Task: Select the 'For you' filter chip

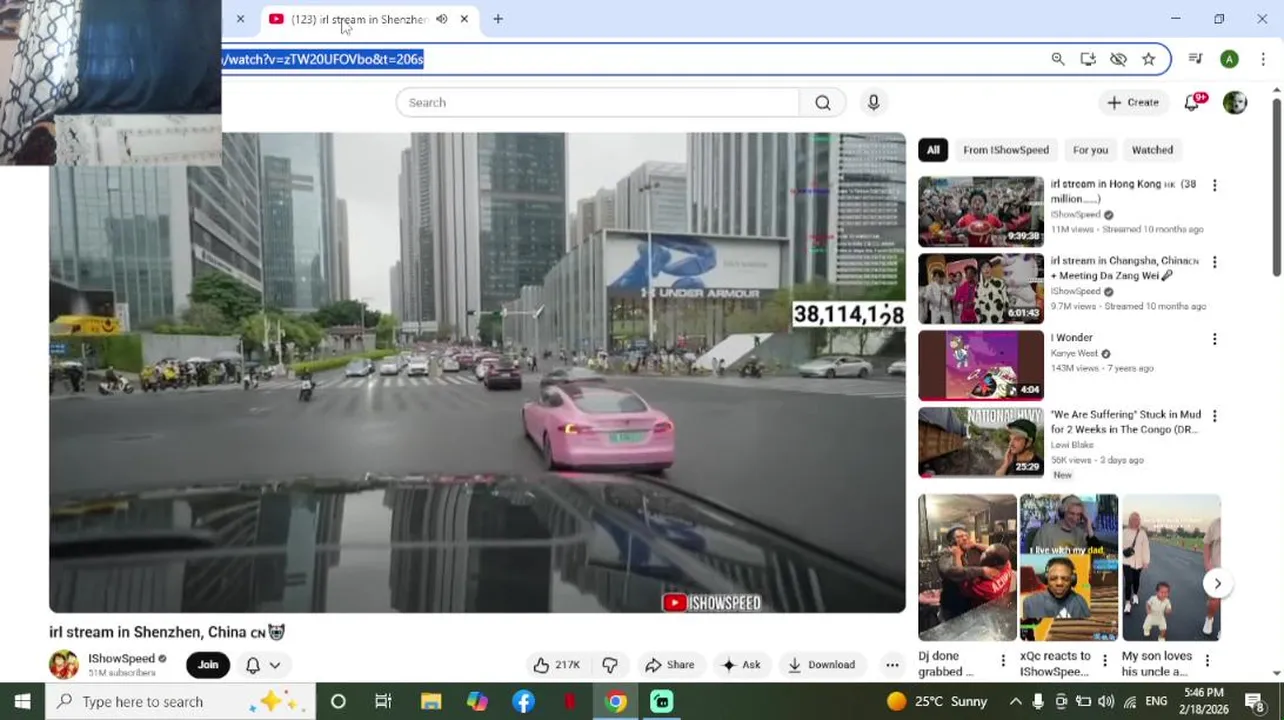Action: point(1090,150)
